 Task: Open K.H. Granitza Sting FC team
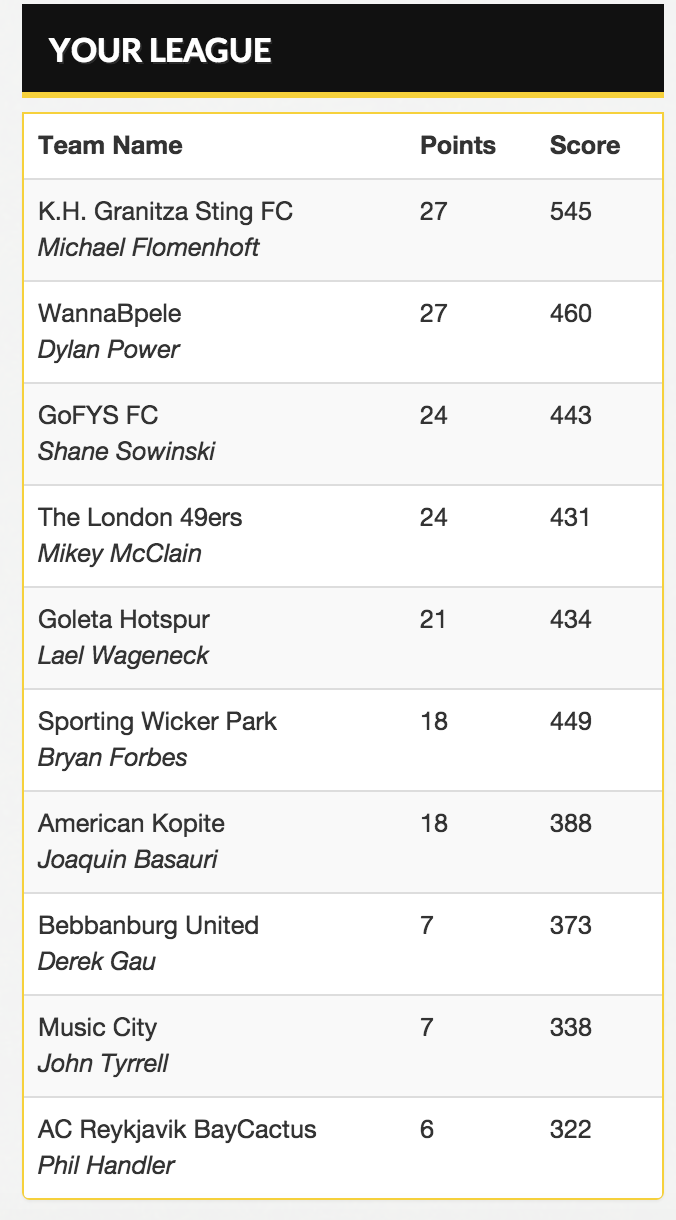(x=165, y=212)
